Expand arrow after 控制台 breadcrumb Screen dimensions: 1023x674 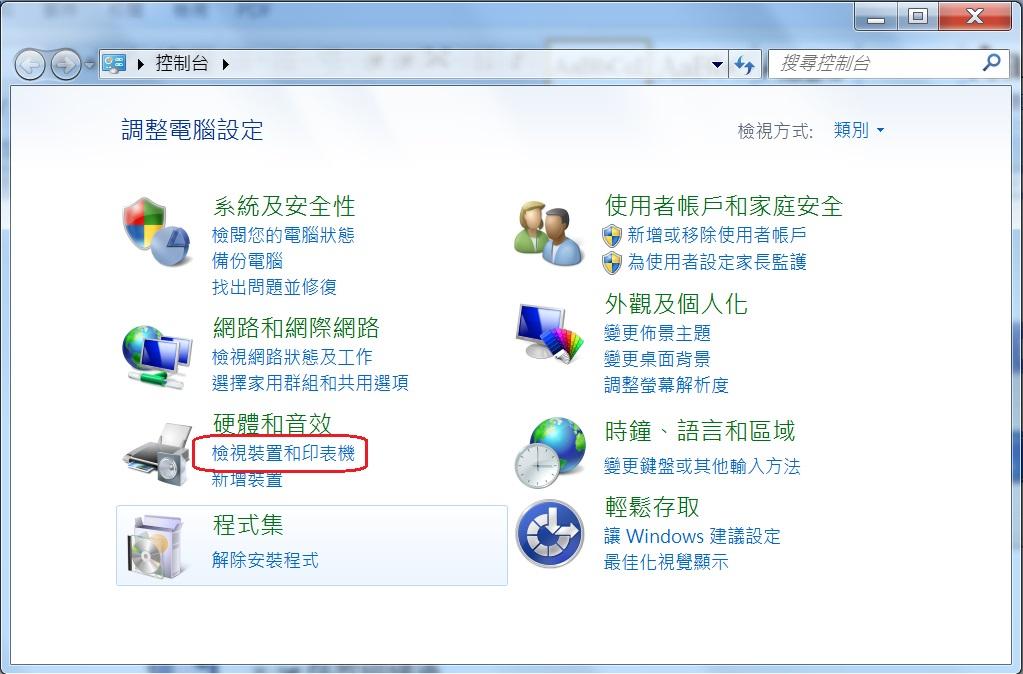226,64
